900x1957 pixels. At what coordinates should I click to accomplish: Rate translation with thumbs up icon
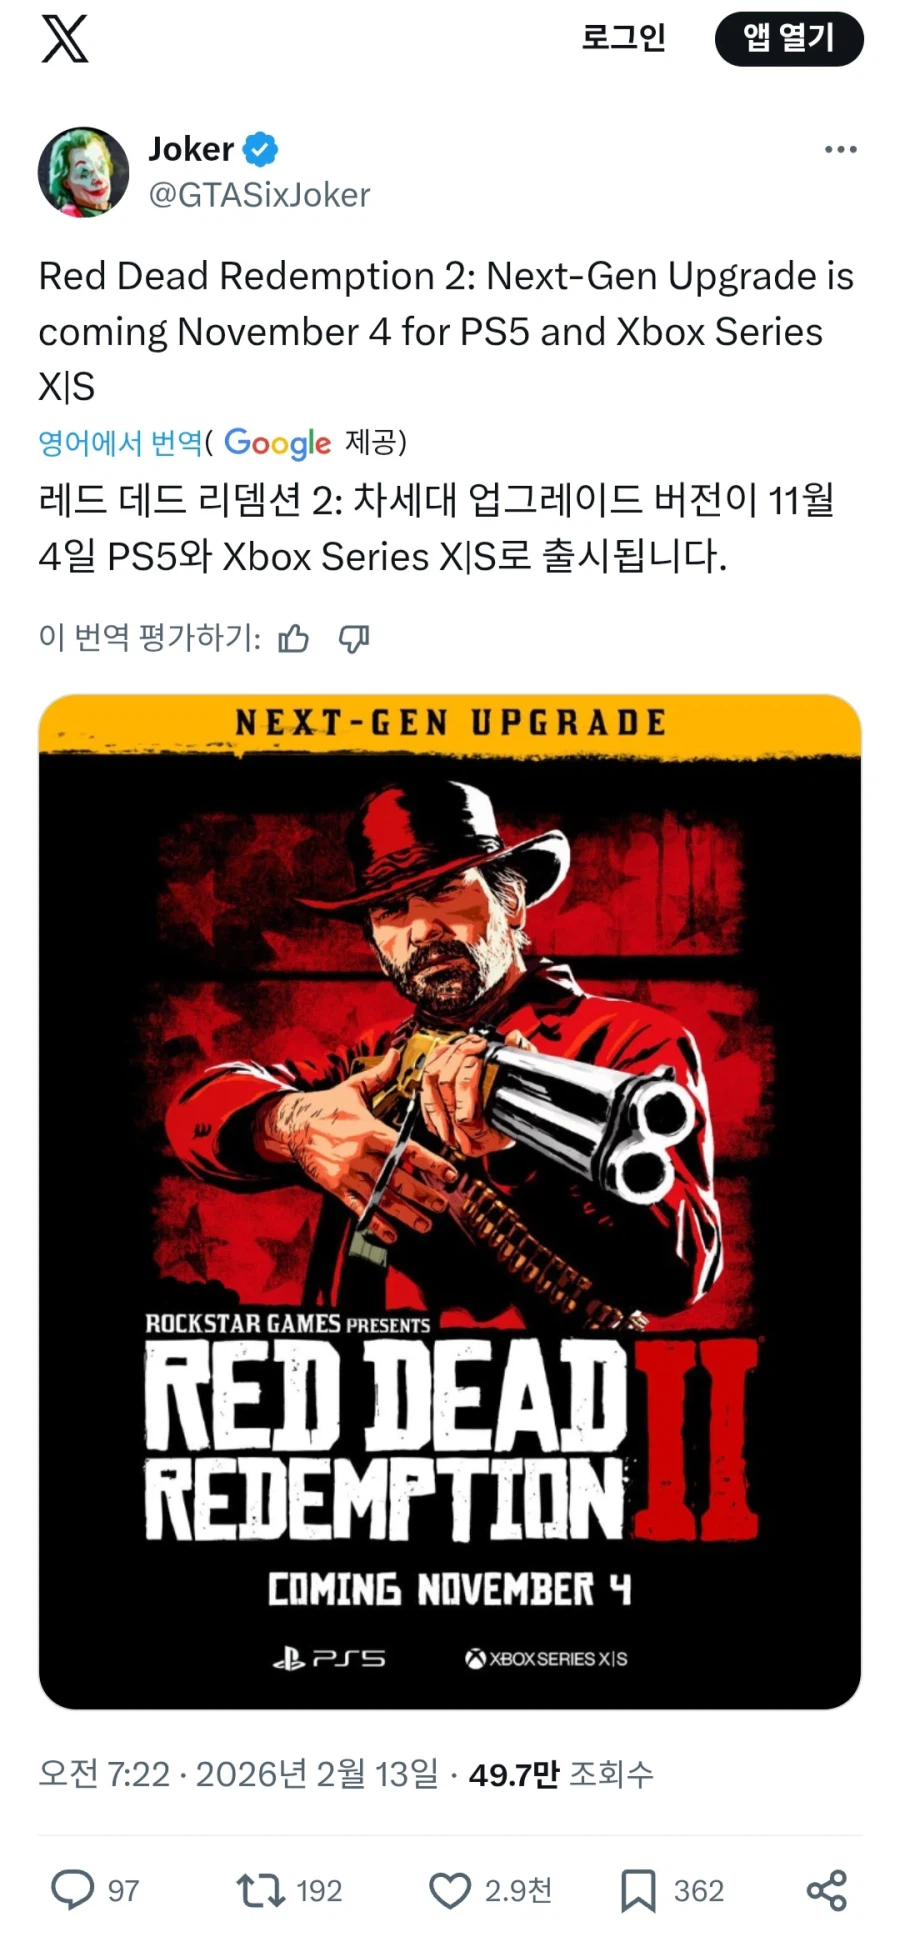tap(293, 638)
